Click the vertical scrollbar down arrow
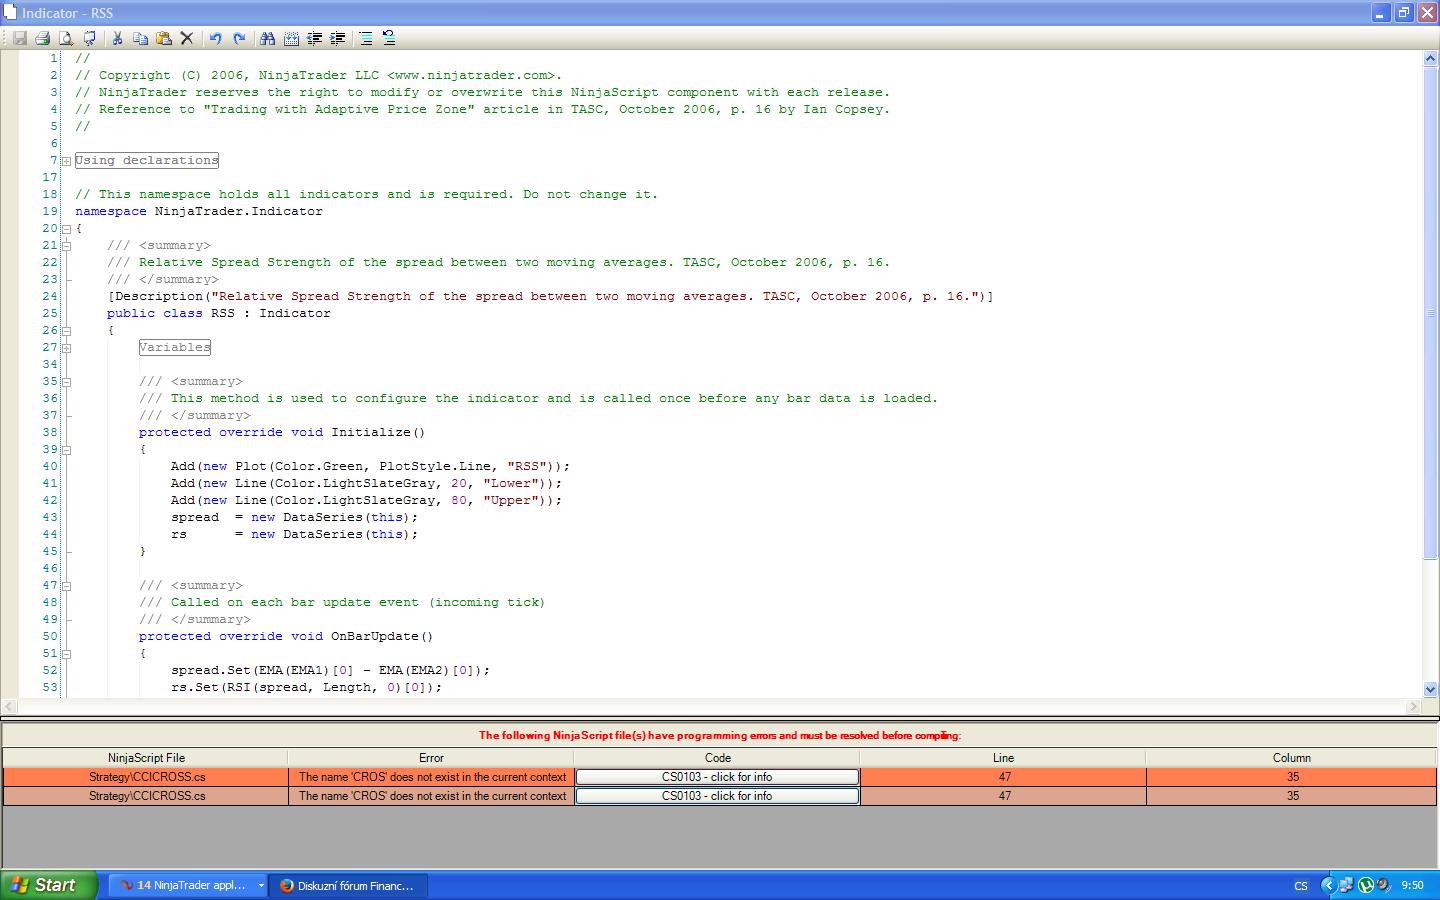Viewport: 1440px width, 900px height. [x=1430, y=689]
